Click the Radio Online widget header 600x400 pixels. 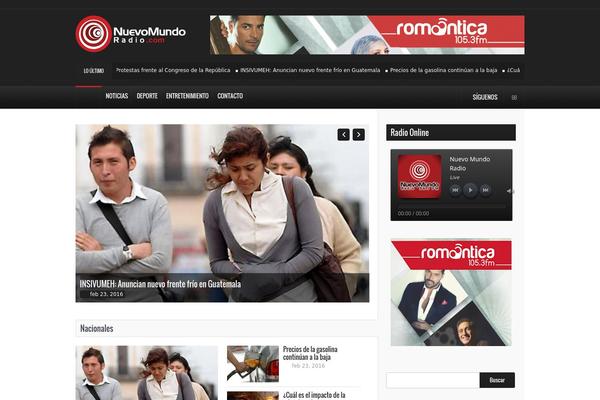tap(451, 132)
